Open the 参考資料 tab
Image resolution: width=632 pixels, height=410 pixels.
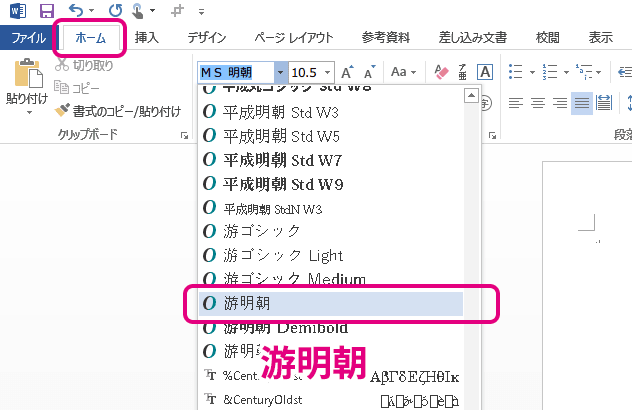(x=386, y=37)
